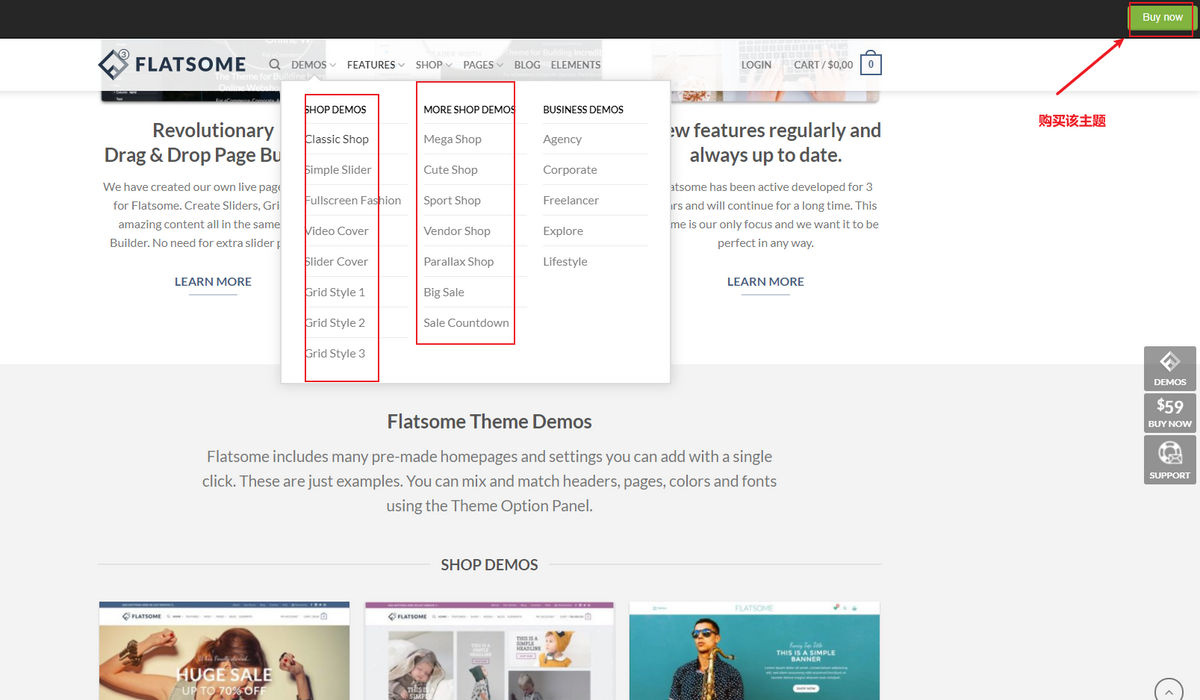
Task: Click the Login link
Action: coord(756,65)
